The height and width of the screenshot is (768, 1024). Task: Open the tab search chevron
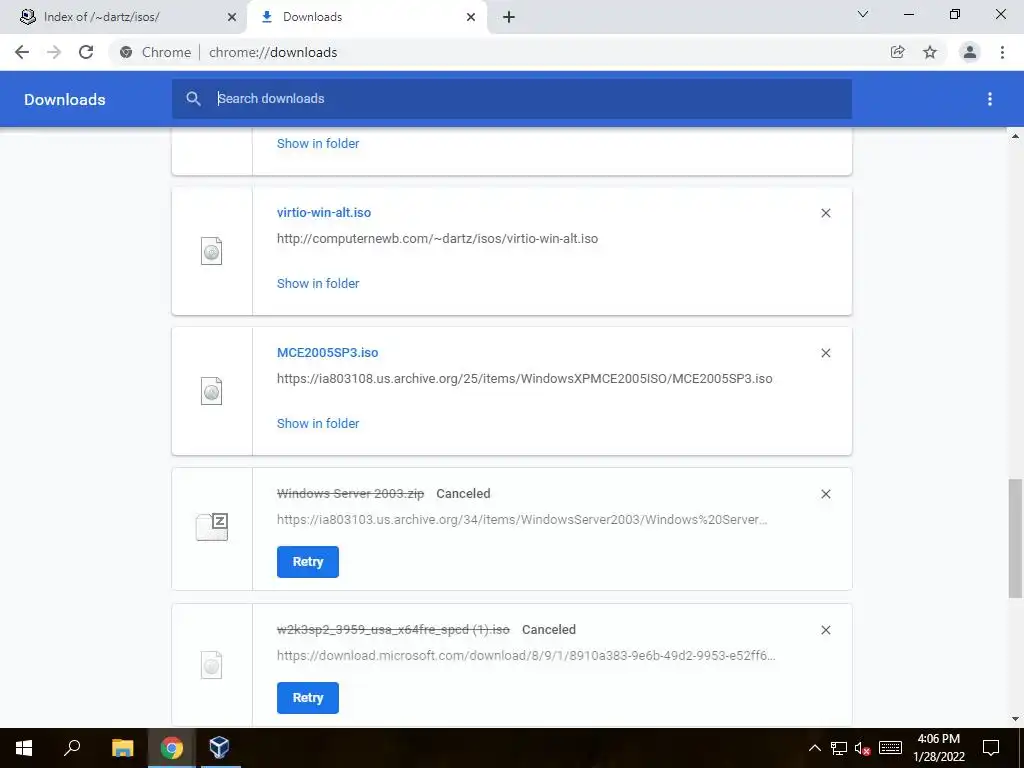863,14
